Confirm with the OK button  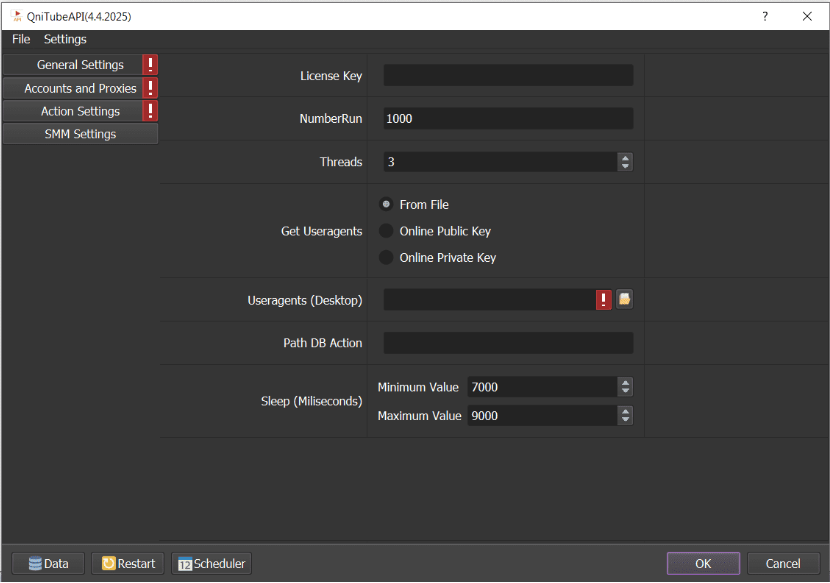click(x=703, y=564)
